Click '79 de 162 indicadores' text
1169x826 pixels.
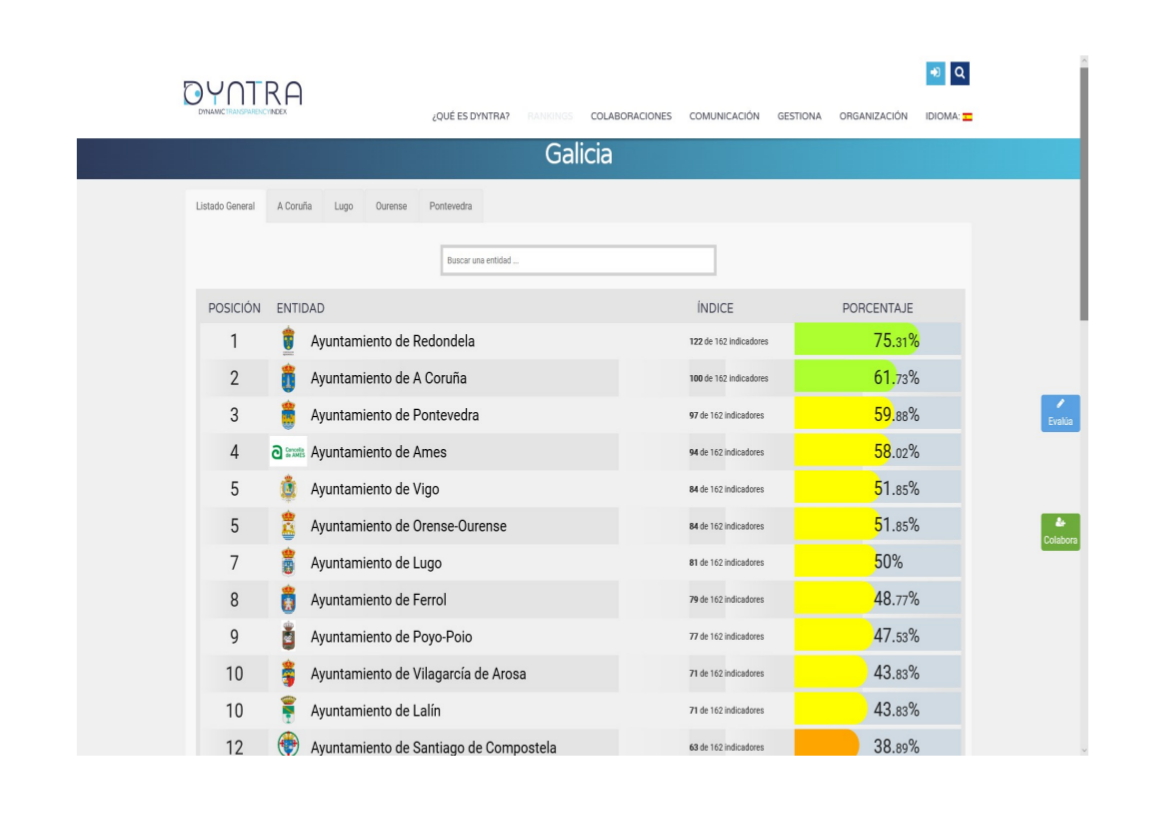point(726,599)
